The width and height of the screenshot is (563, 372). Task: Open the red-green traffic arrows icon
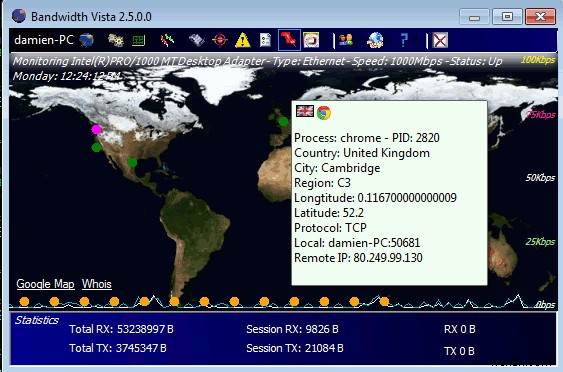click(x=167, y=40)
